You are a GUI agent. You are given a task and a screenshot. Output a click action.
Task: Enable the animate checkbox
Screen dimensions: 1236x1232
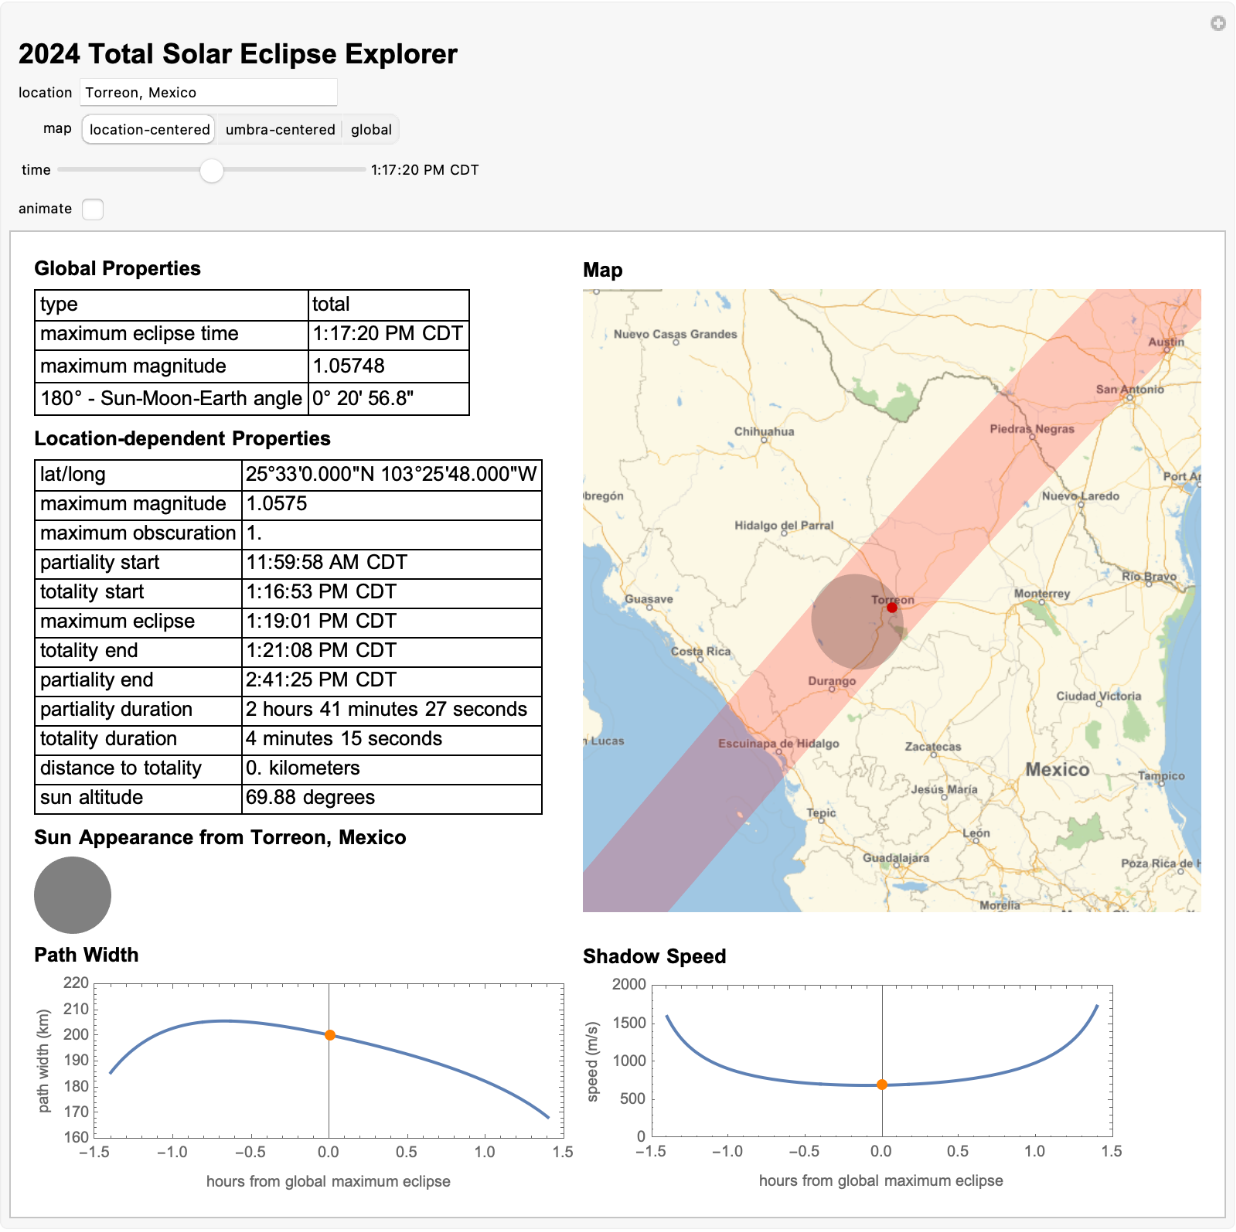[x=93, y=209]
